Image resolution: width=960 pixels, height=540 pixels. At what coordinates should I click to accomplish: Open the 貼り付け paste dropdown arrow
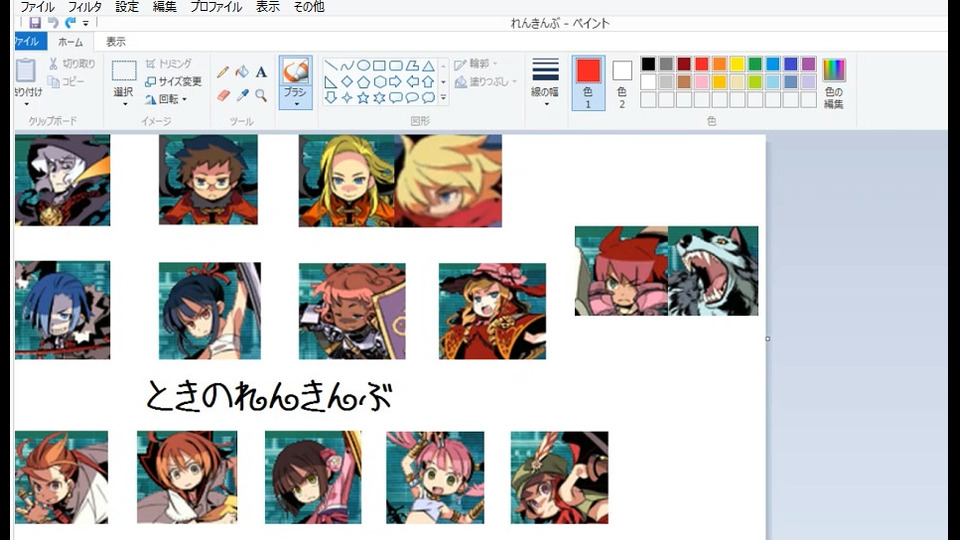(26, 105)
